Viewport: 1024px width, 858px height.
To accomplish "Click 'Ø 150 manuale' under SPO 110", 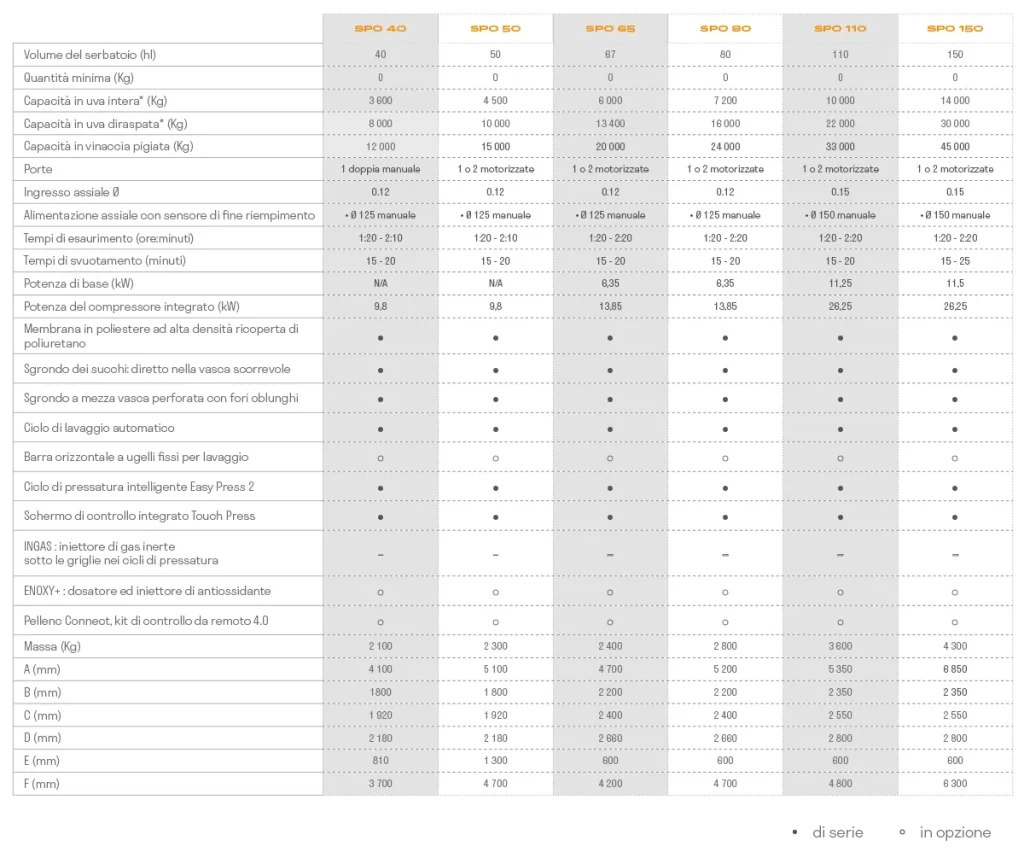I will pos(840,215).
